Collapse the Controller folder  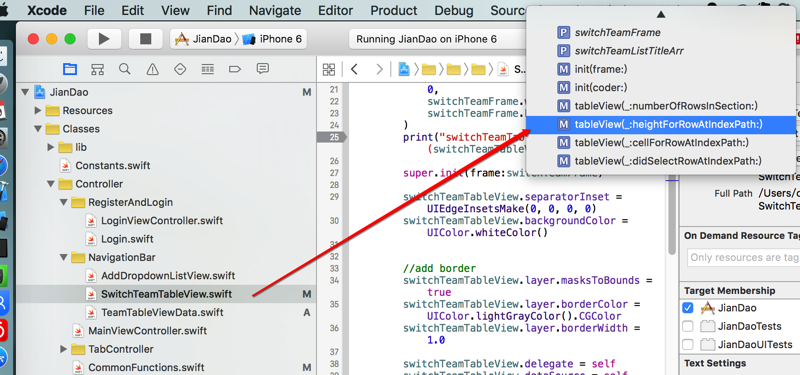(51, 184)
